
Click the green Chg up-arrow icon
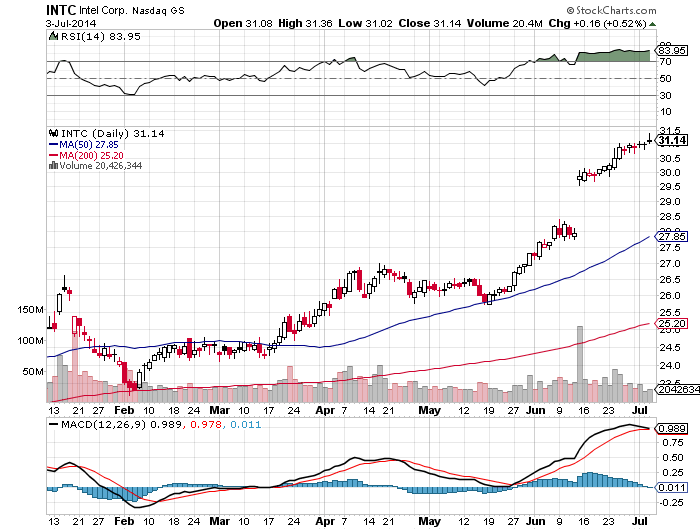[x=652, y=24]
